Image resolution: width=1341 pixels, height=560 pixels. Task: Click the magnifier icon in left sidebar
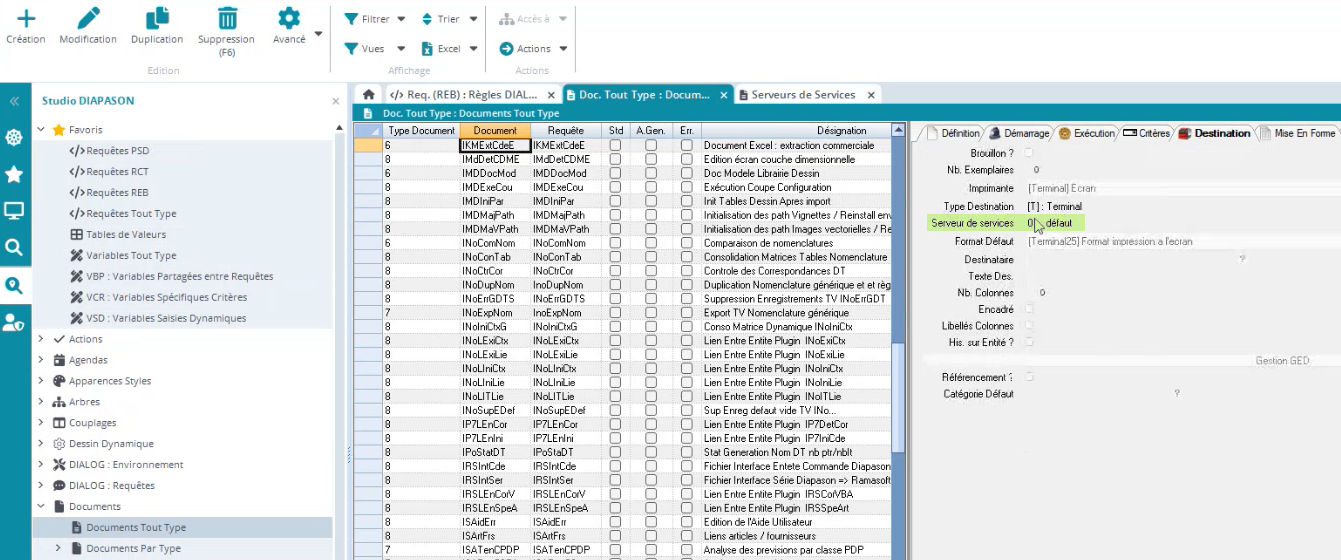point(14,247)
